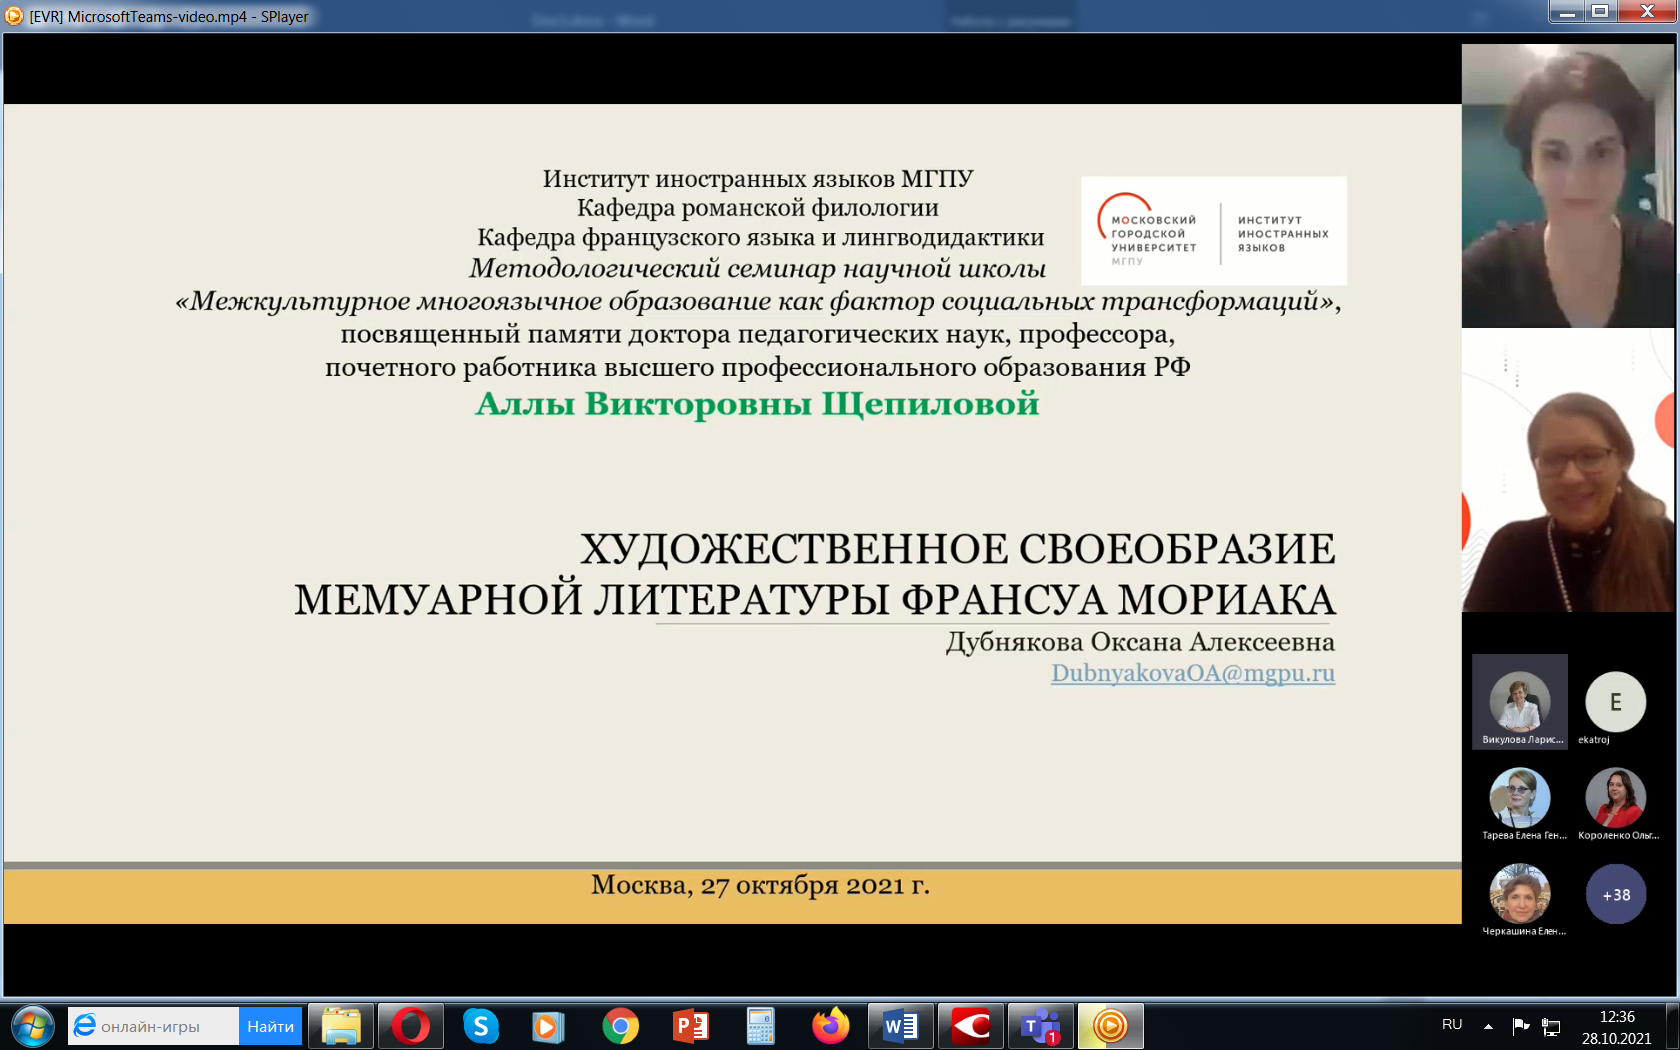This screenshot has width=1680, height=1050.
Task: Expand hidden icons with the tray arrow
Action: (x=1488, y=1026)
